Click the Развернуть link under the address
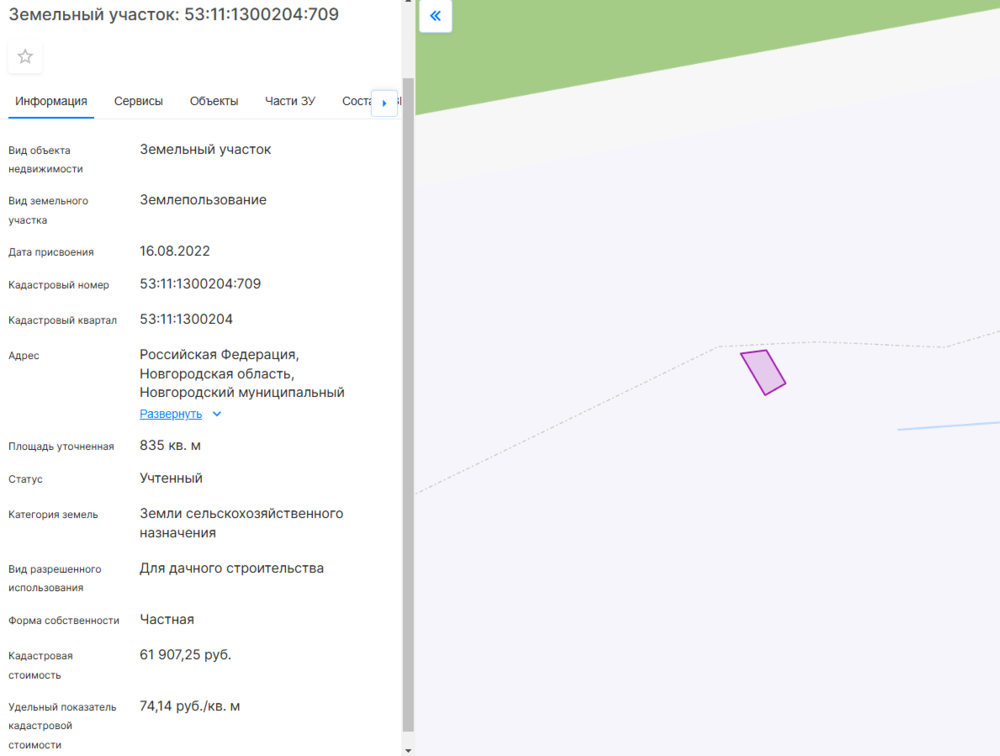The width and height of the screenshot is (1000, 756). pyautogui.click(x=171, y=414)
